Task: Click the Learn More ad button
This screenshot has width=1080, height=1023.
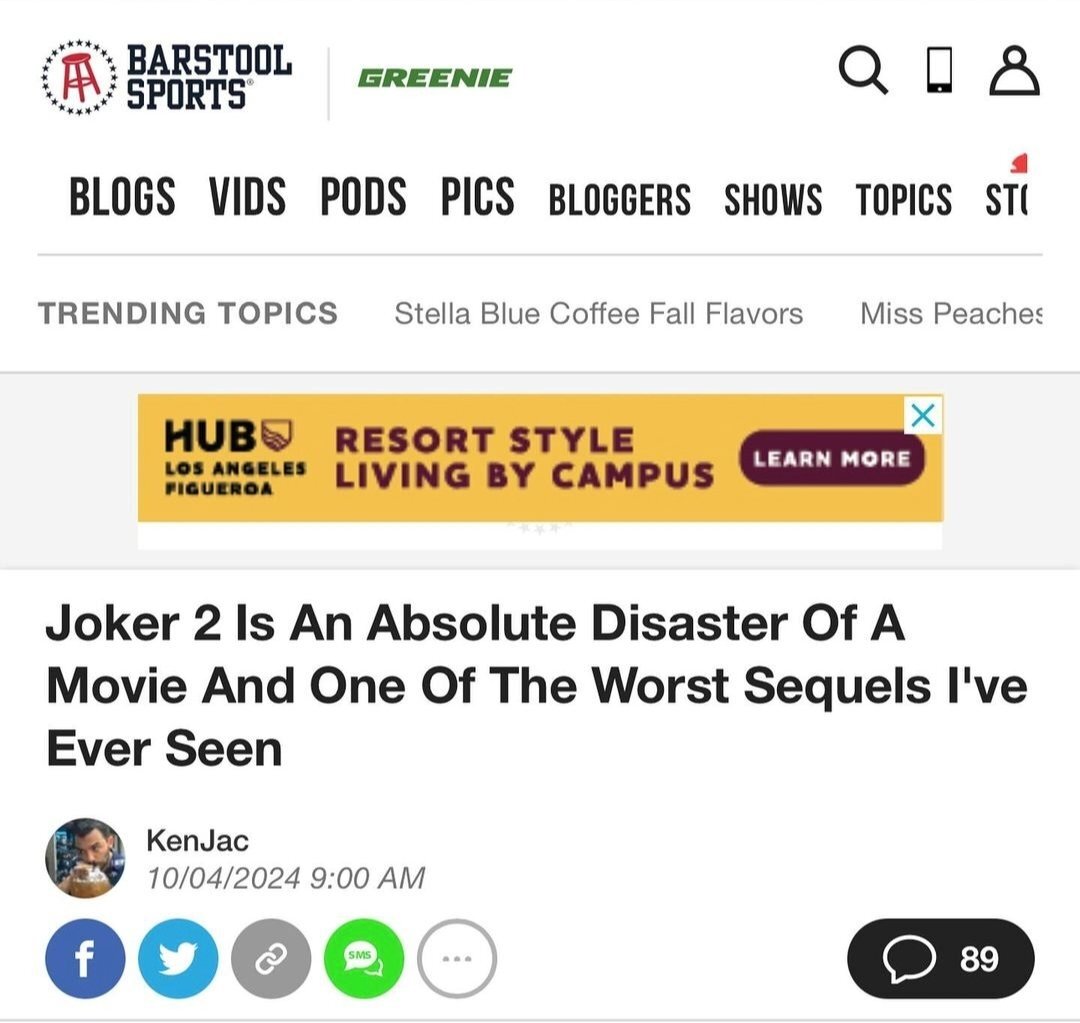Action: 831,459
